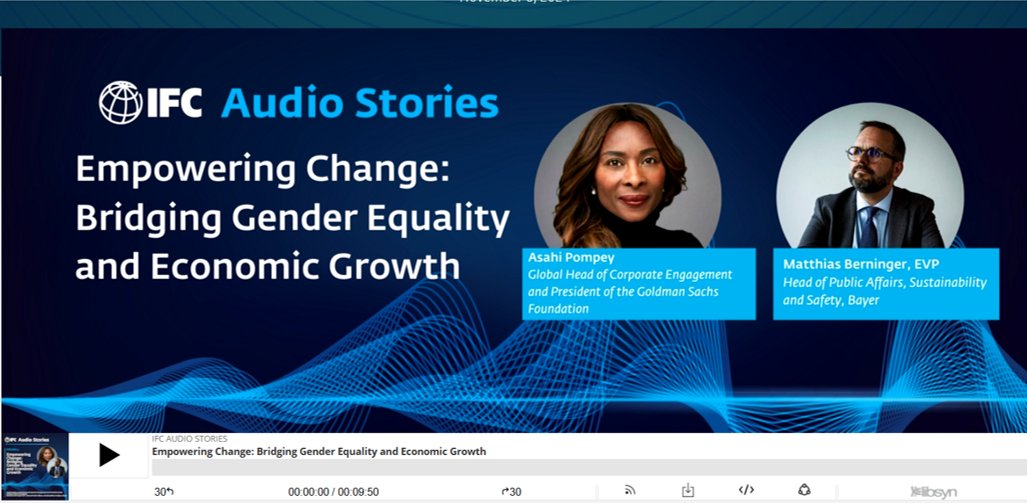This screenshot has height=503, width=1027.
Task: Click the IFC AUDIO STORIES show label
Action: pyautogui.click(x=189, y=439)
